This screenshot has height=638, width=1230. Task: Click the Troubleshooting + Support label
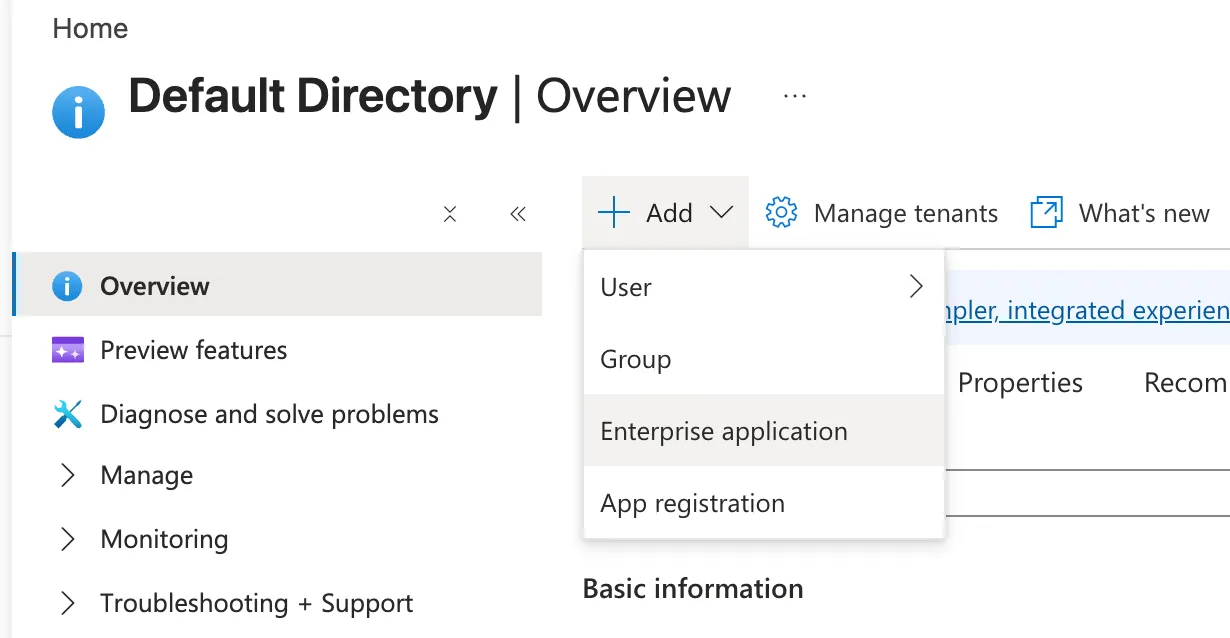point(257,604)
